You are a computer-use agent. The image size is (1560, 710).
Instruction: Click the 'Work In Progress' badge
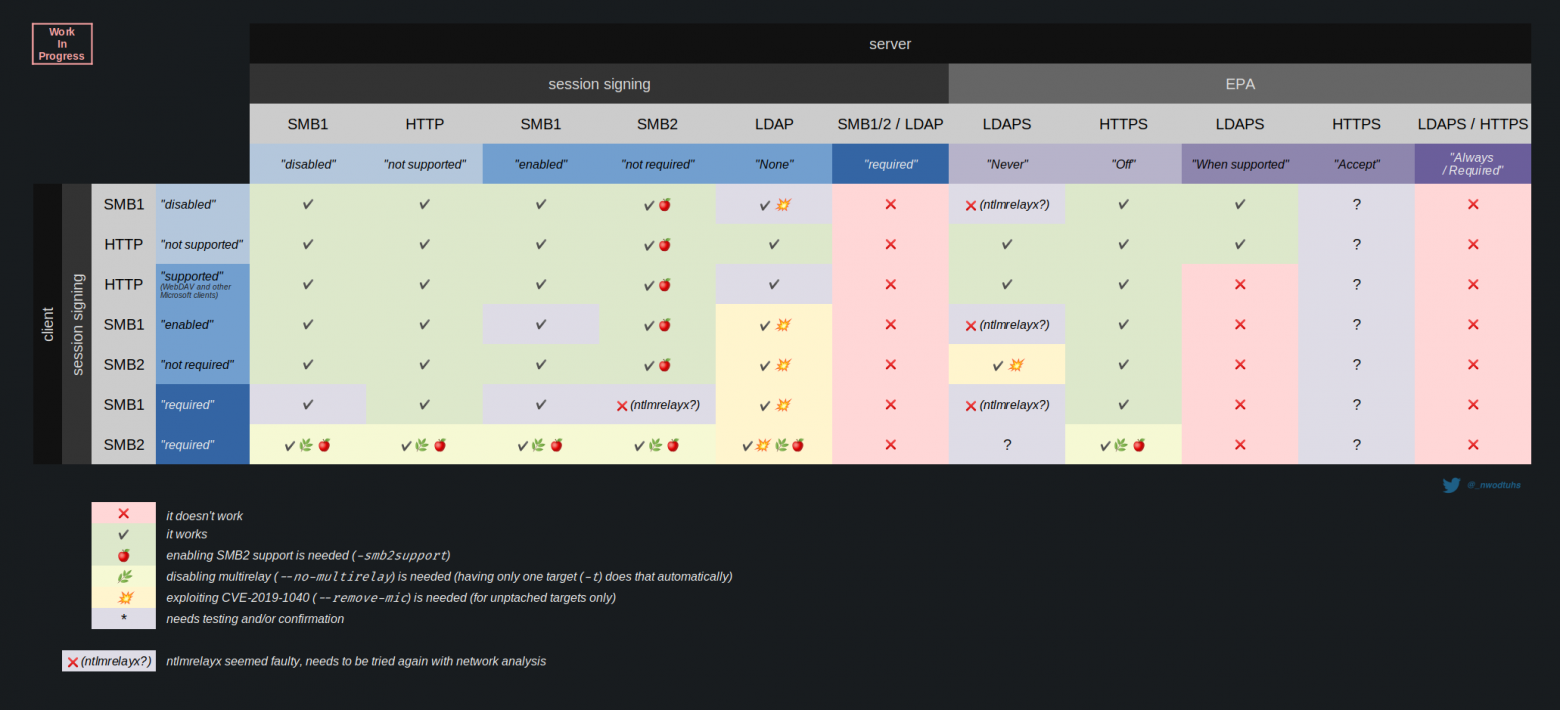[61, 43]
